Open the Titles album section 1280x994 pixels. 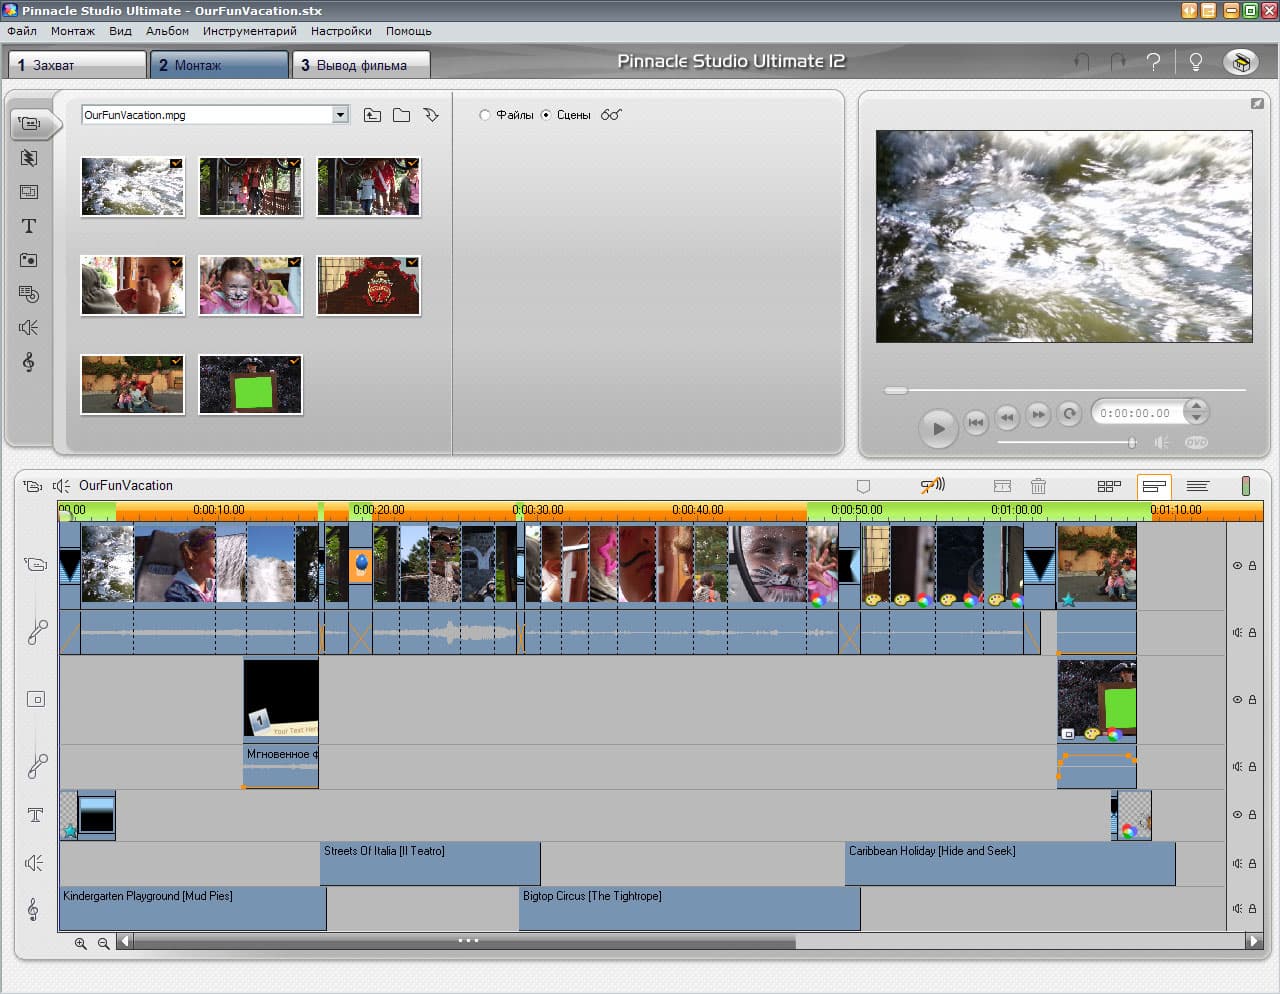(x=29, y=226)
